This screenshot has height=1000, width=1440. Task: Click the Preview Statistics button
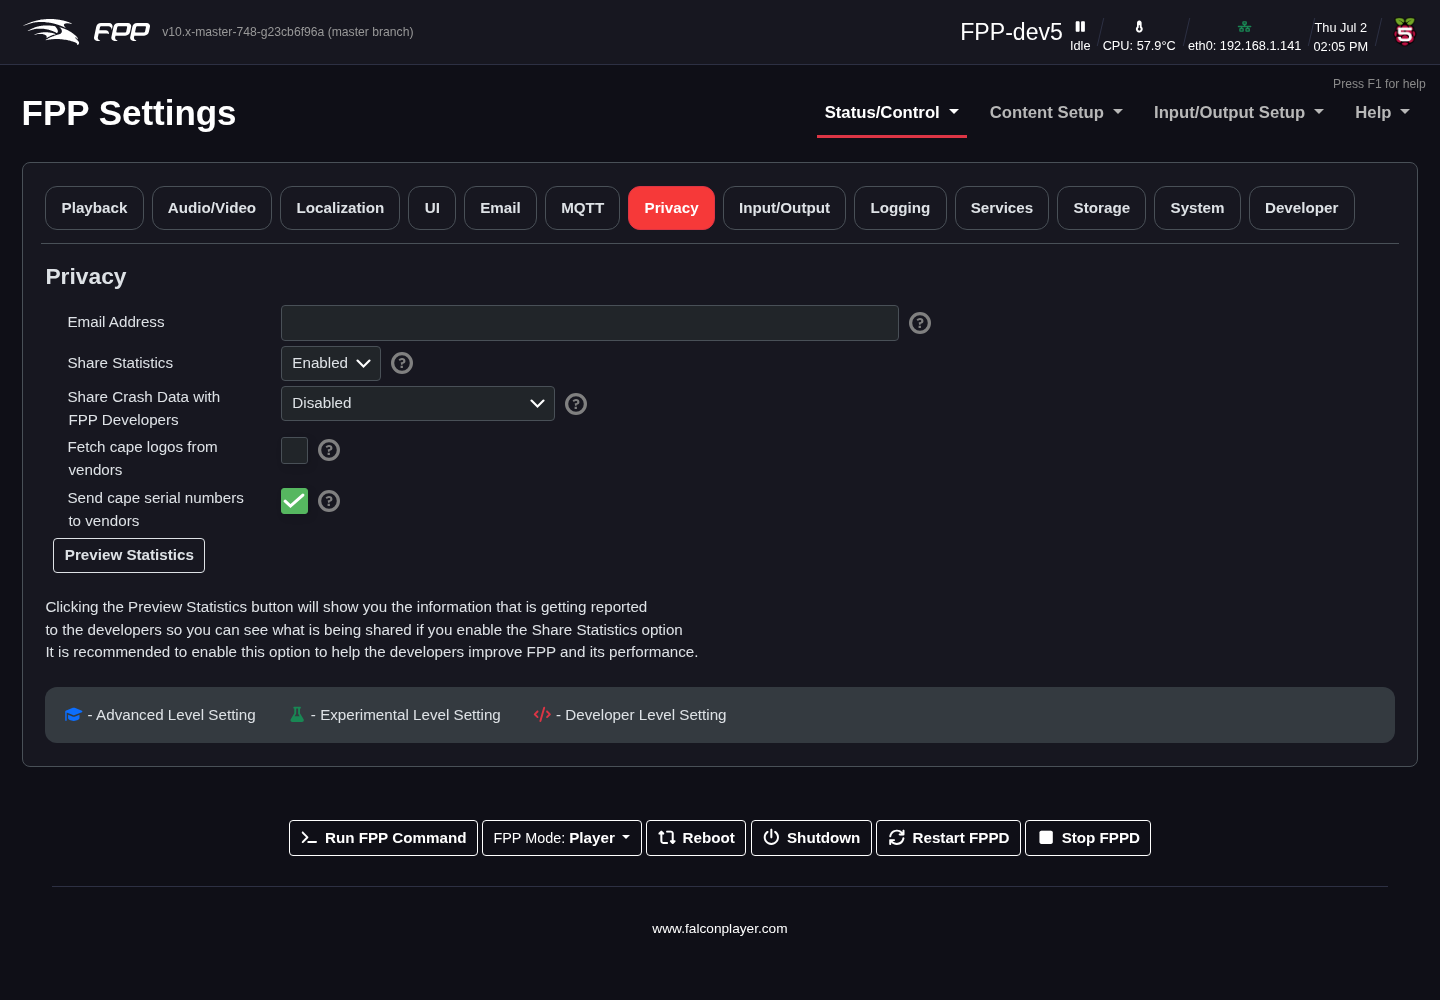129,555
